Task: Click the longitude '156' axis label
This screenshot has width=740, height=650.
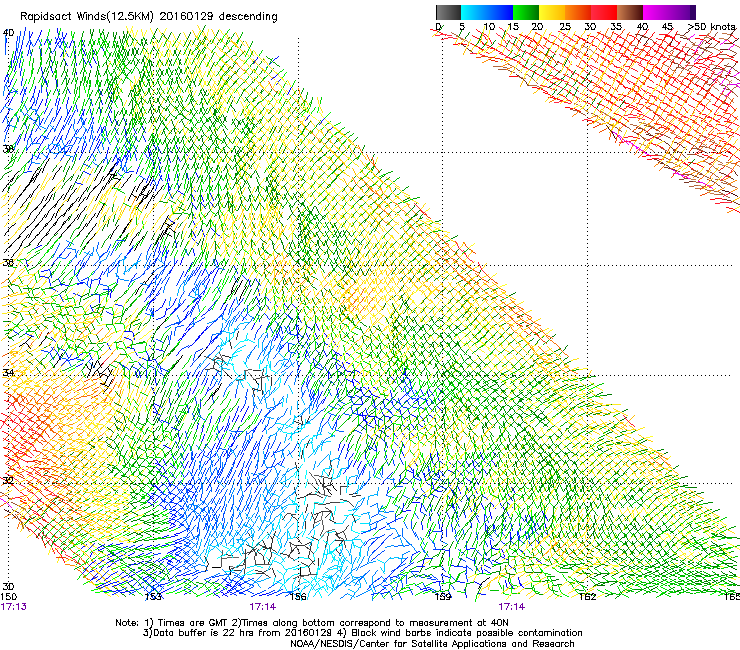Action: point(298,597)
